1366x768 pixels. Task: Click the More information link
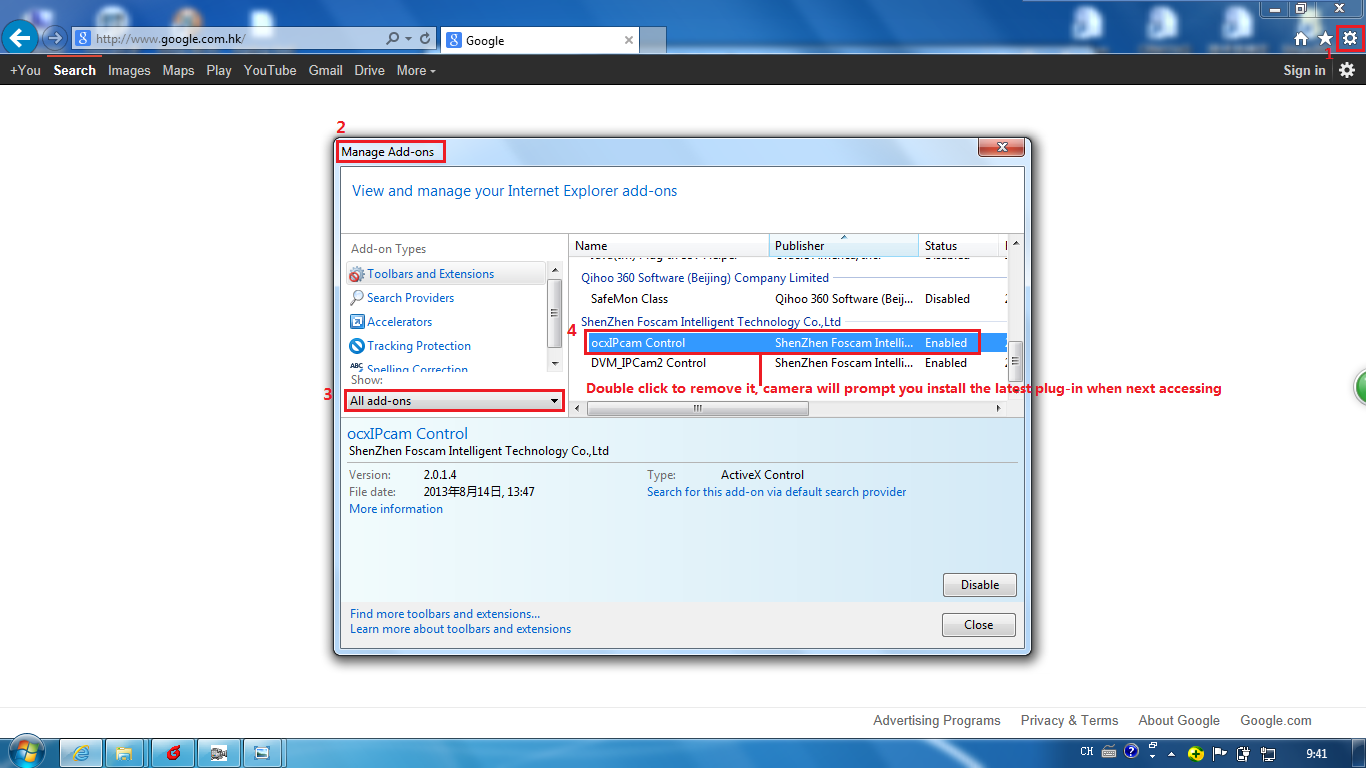[x=396, y=509]
